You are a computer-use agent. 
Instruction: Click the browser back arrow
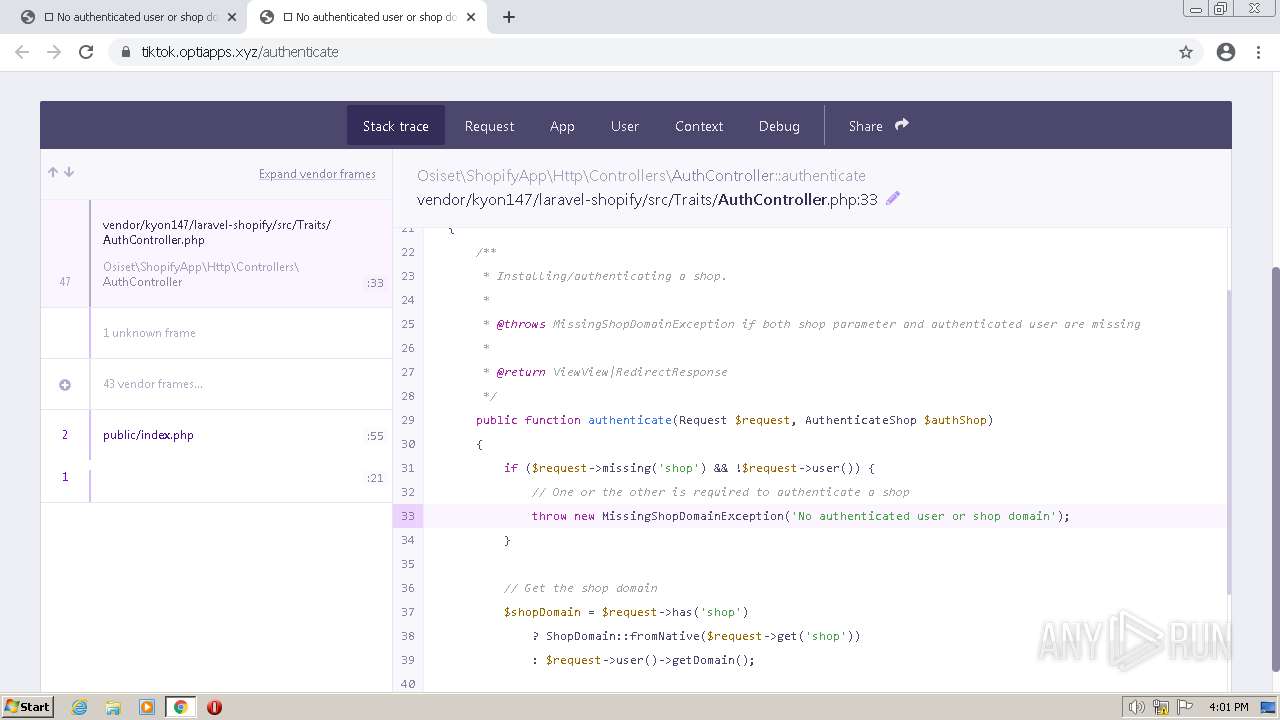point(22,52)
